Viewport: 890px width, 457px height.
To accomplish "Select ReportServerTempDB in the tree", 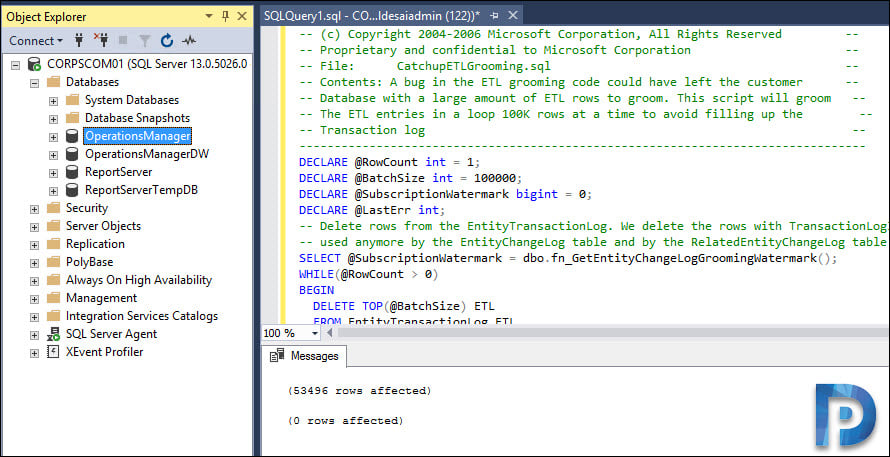I will click(141, 190).
